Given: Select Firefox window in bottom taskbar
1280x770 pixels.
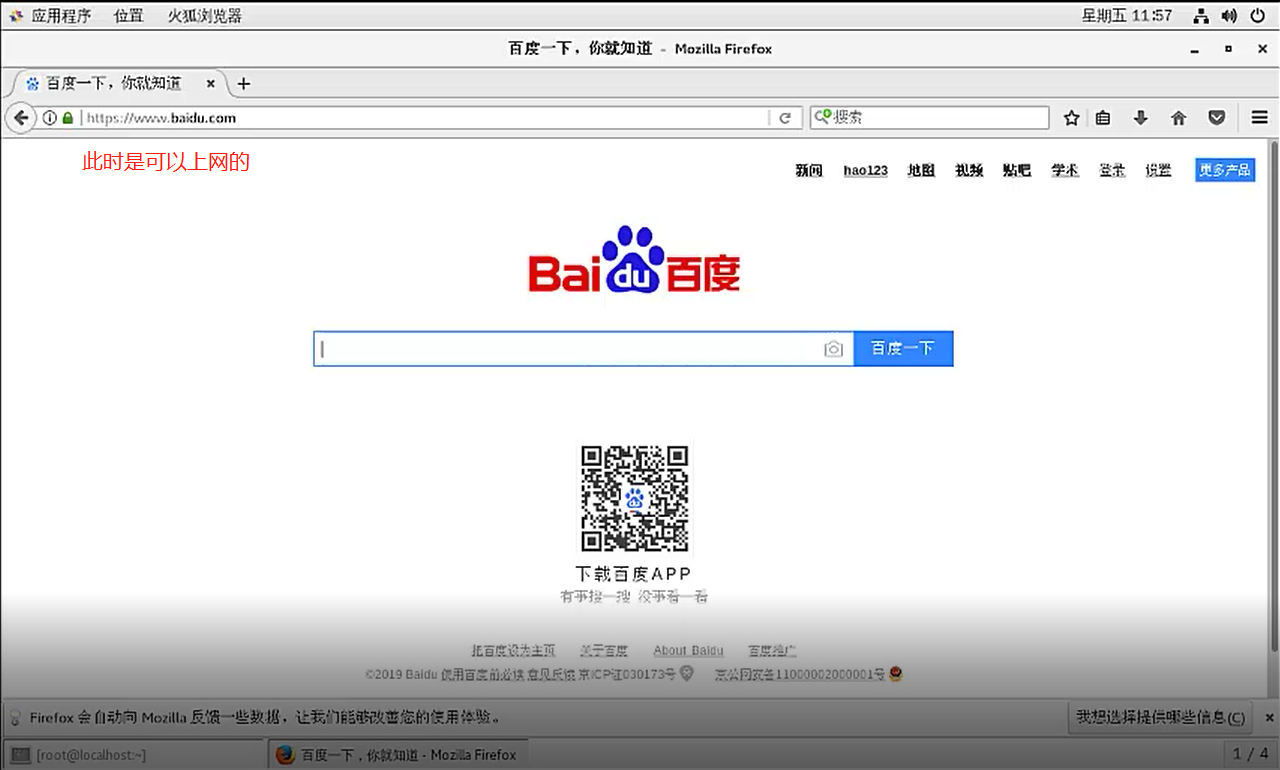Looking at the screenshot, I should [x=398, y=754].
